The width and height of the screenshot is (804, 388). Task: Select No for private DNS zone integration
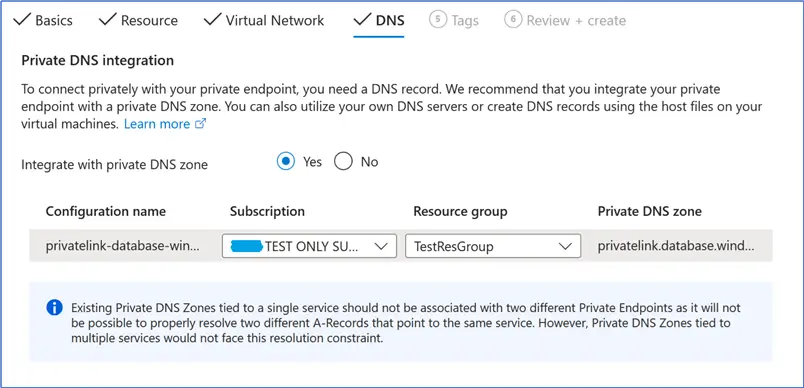click(x=344, y=162)
